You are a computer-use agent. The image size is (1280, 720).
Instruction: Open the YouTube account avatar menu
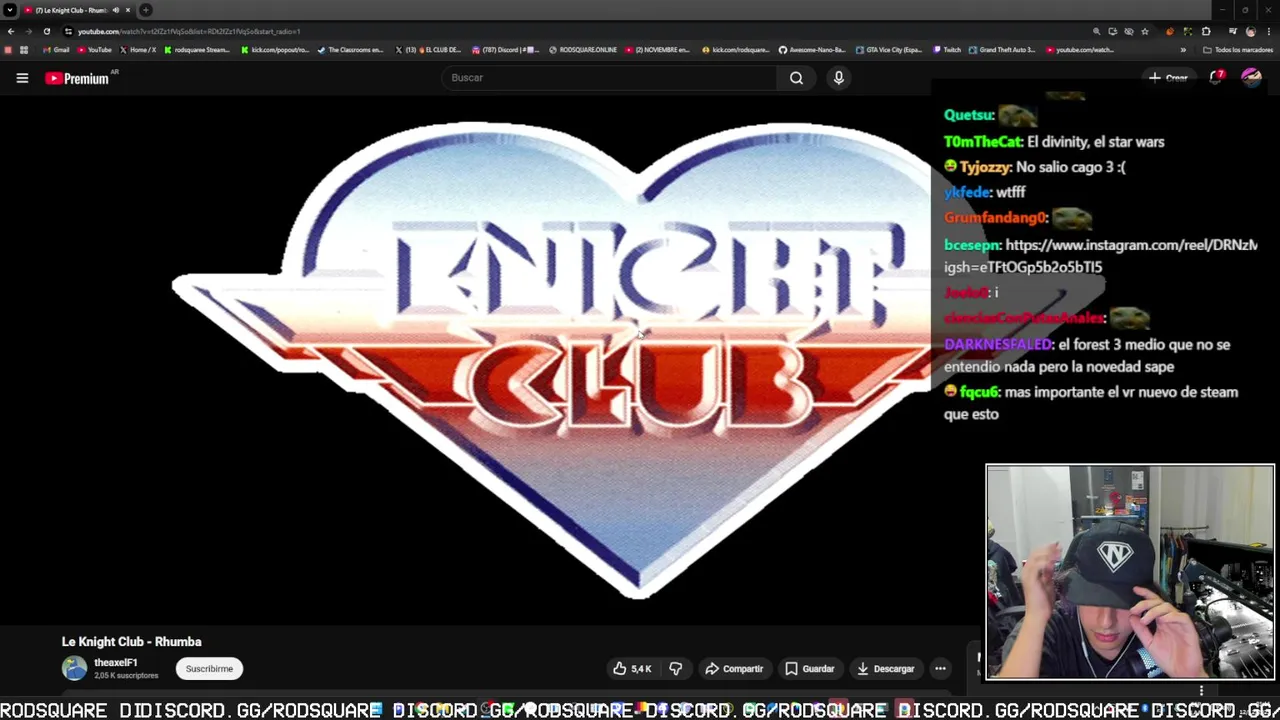(1251, 78)
